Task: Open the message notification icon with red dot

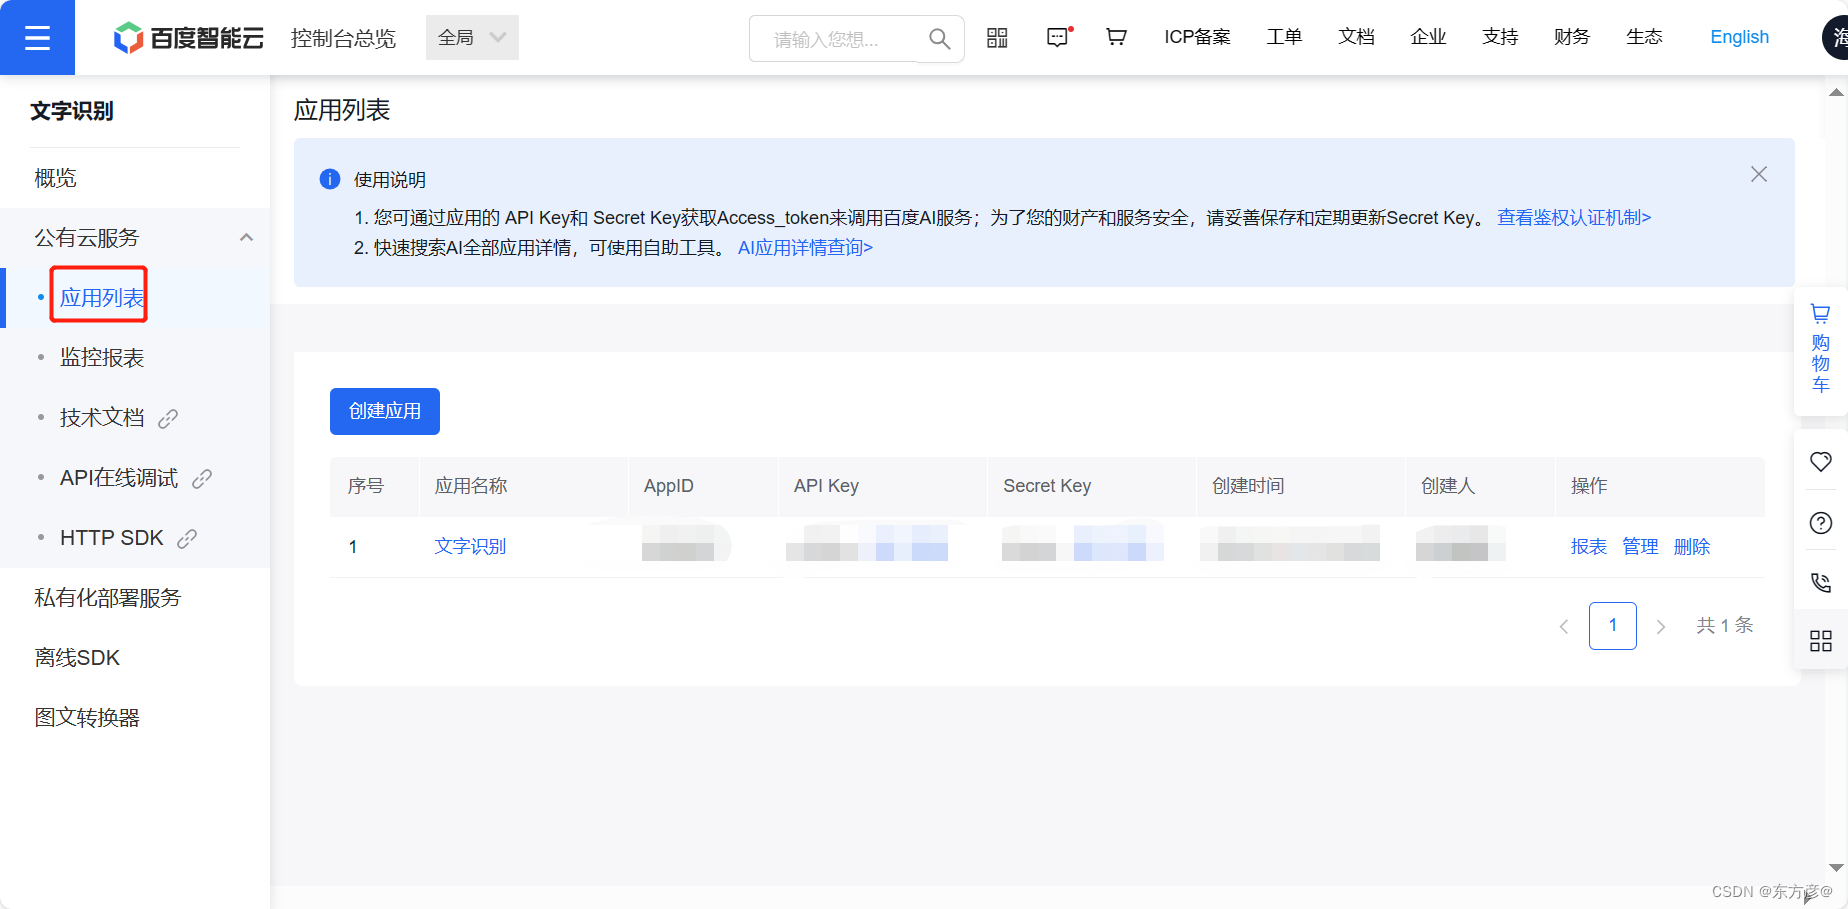Action: click(x=1057, y=37)
